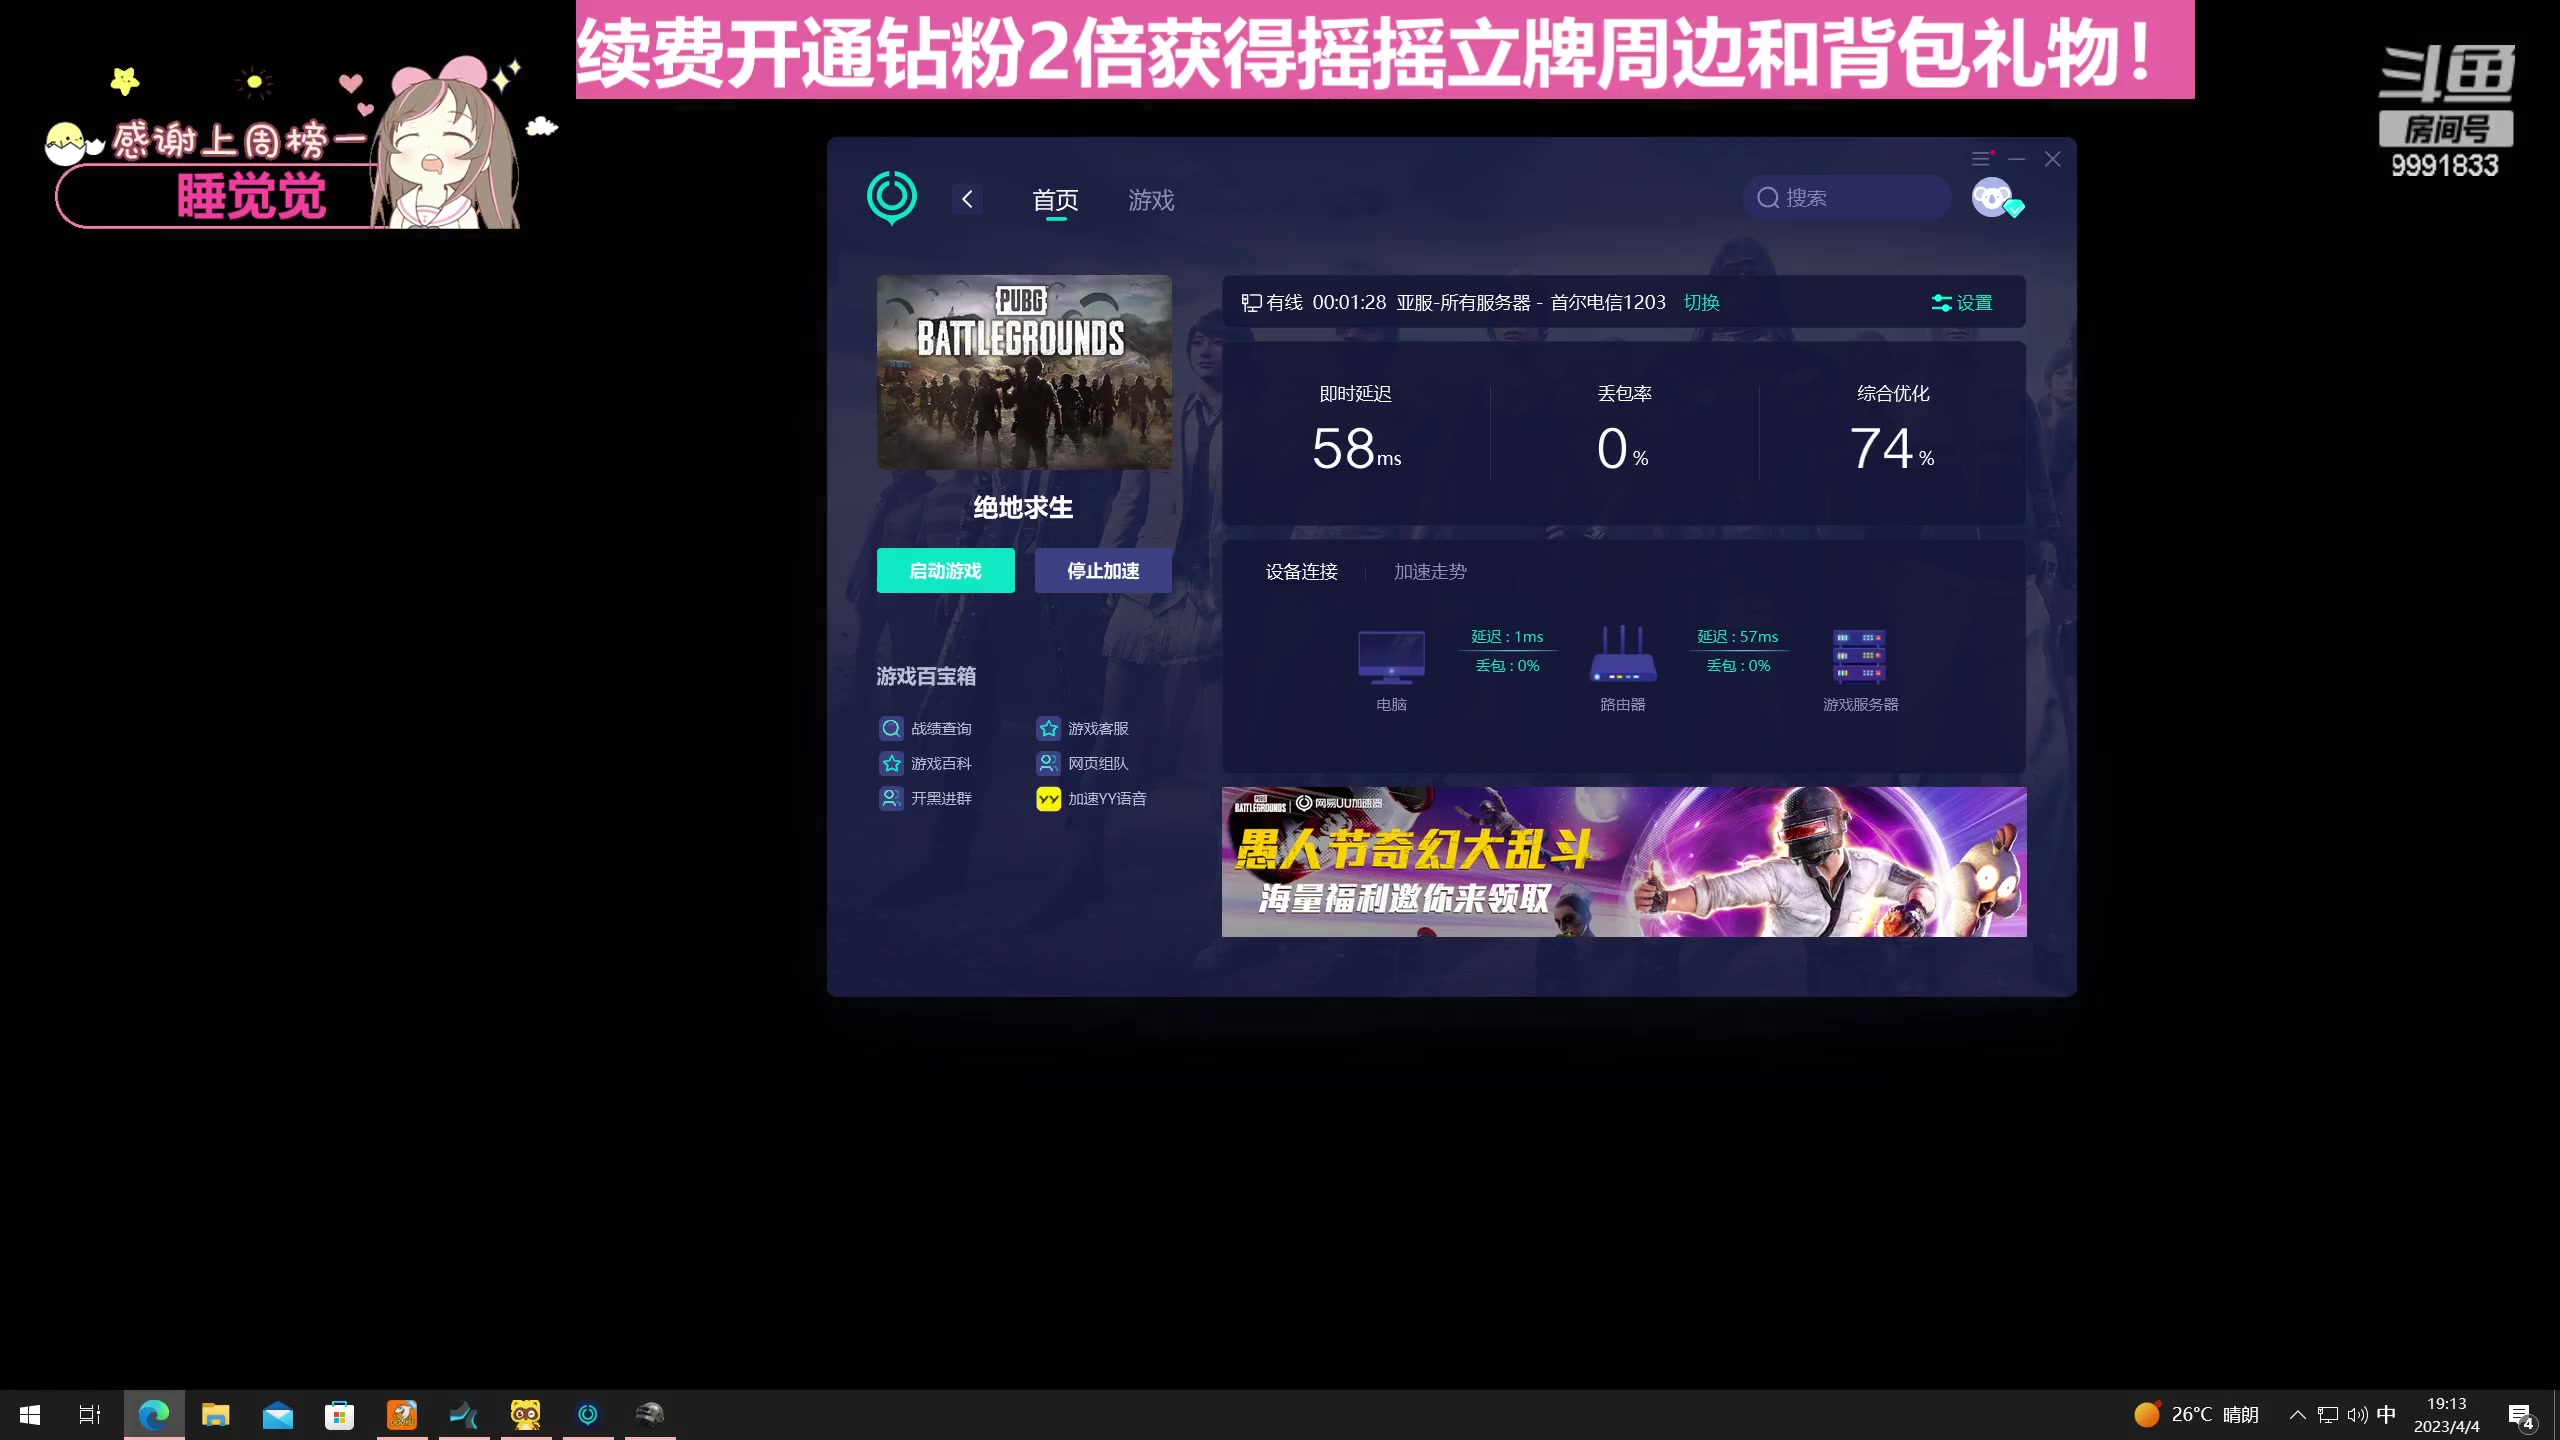Screen dimensions: 2560x1440
Task: Open the notification center icon
Action: point(2521,1415)
